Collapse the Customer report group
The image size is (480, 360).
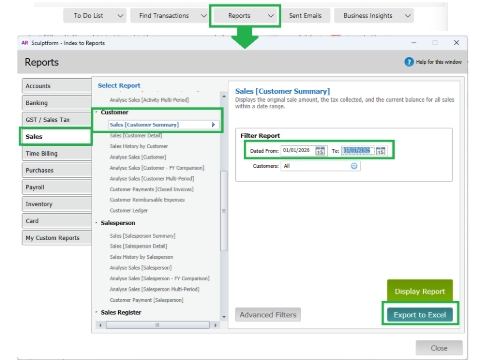coord(96,112)
